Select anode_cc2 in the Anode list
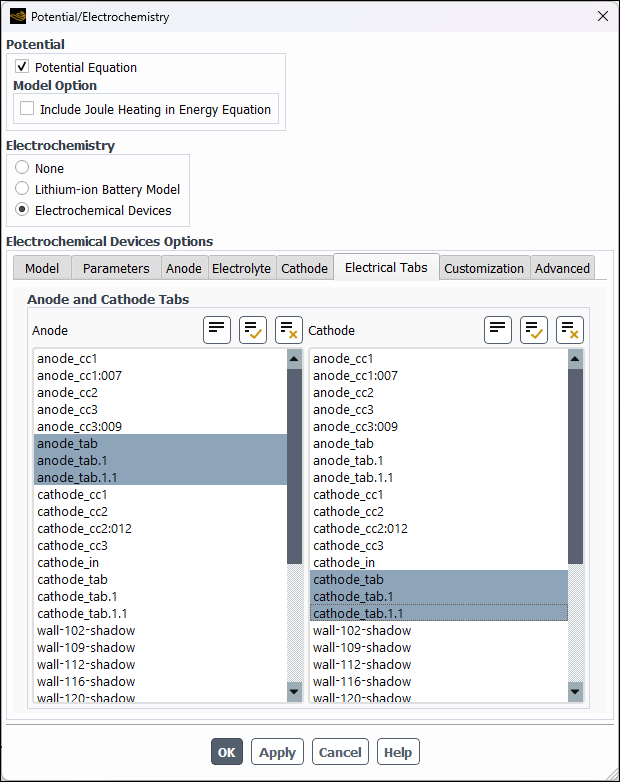The image size is (620, 782). [x=160, y=392]
